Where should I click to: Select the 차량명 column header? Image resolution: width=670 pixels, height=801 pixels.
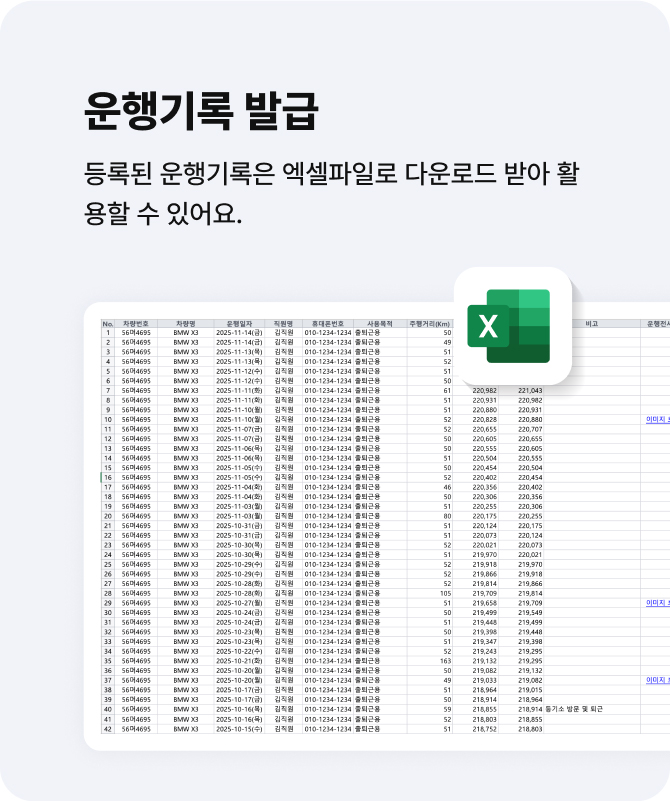point(186,324)
